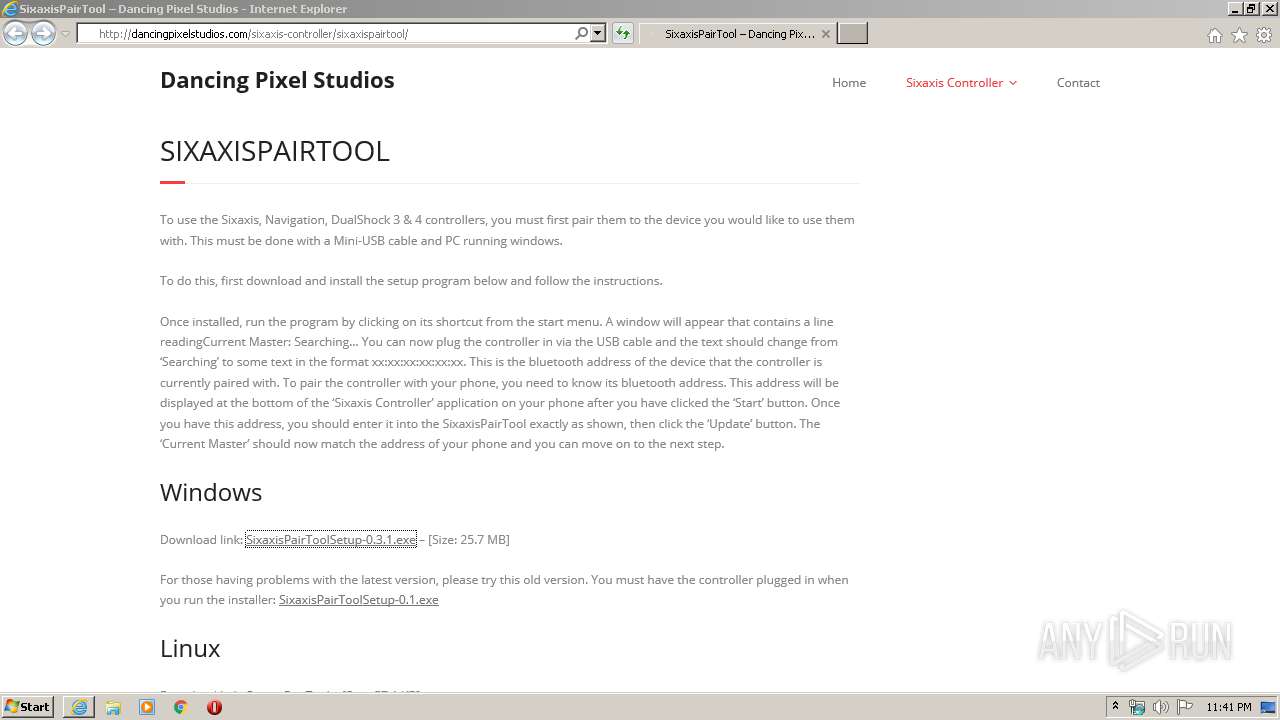Viewport: 1280px width, 720px height.
Task: Open the media player taskbar icon
Action: [147, 707]
